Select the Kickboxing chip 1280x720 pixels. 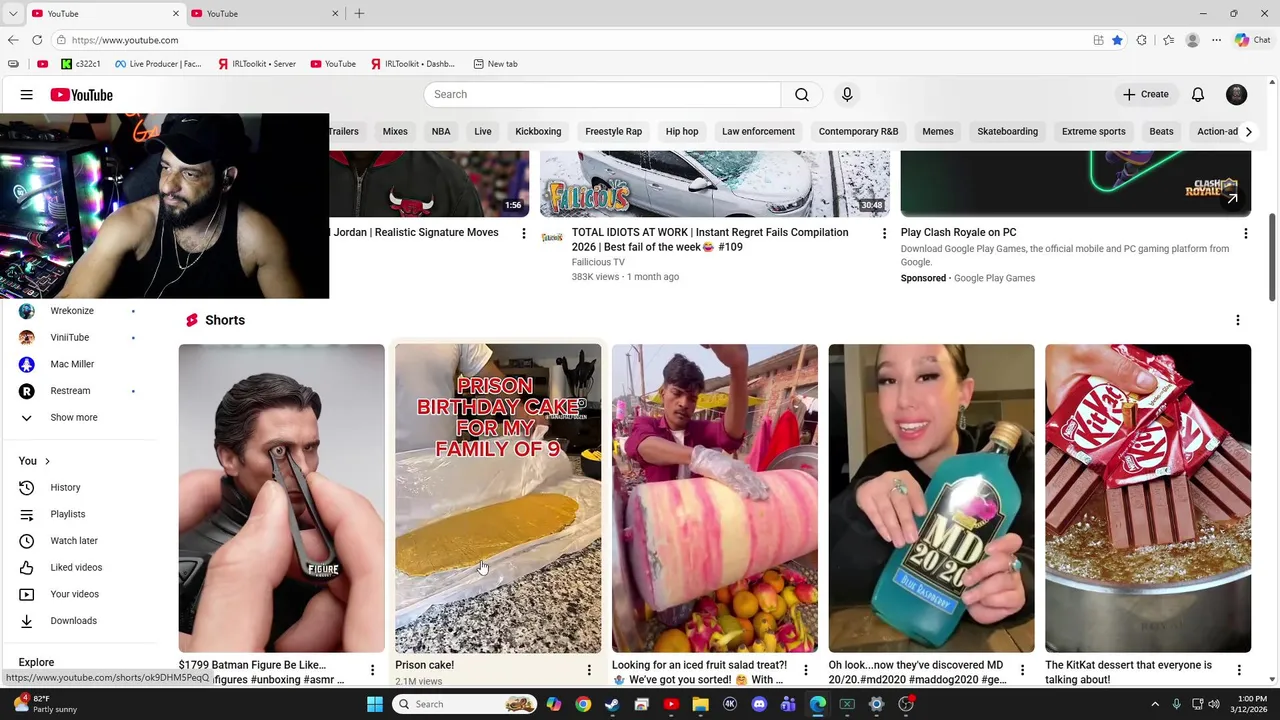pyautogui.click(x=538, y=131)
